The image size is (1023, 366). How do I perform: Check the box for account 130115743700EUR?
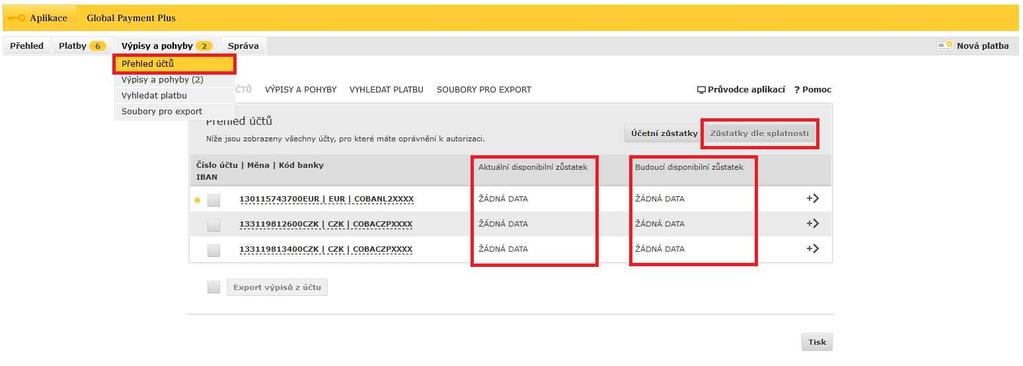coord(213,200)
